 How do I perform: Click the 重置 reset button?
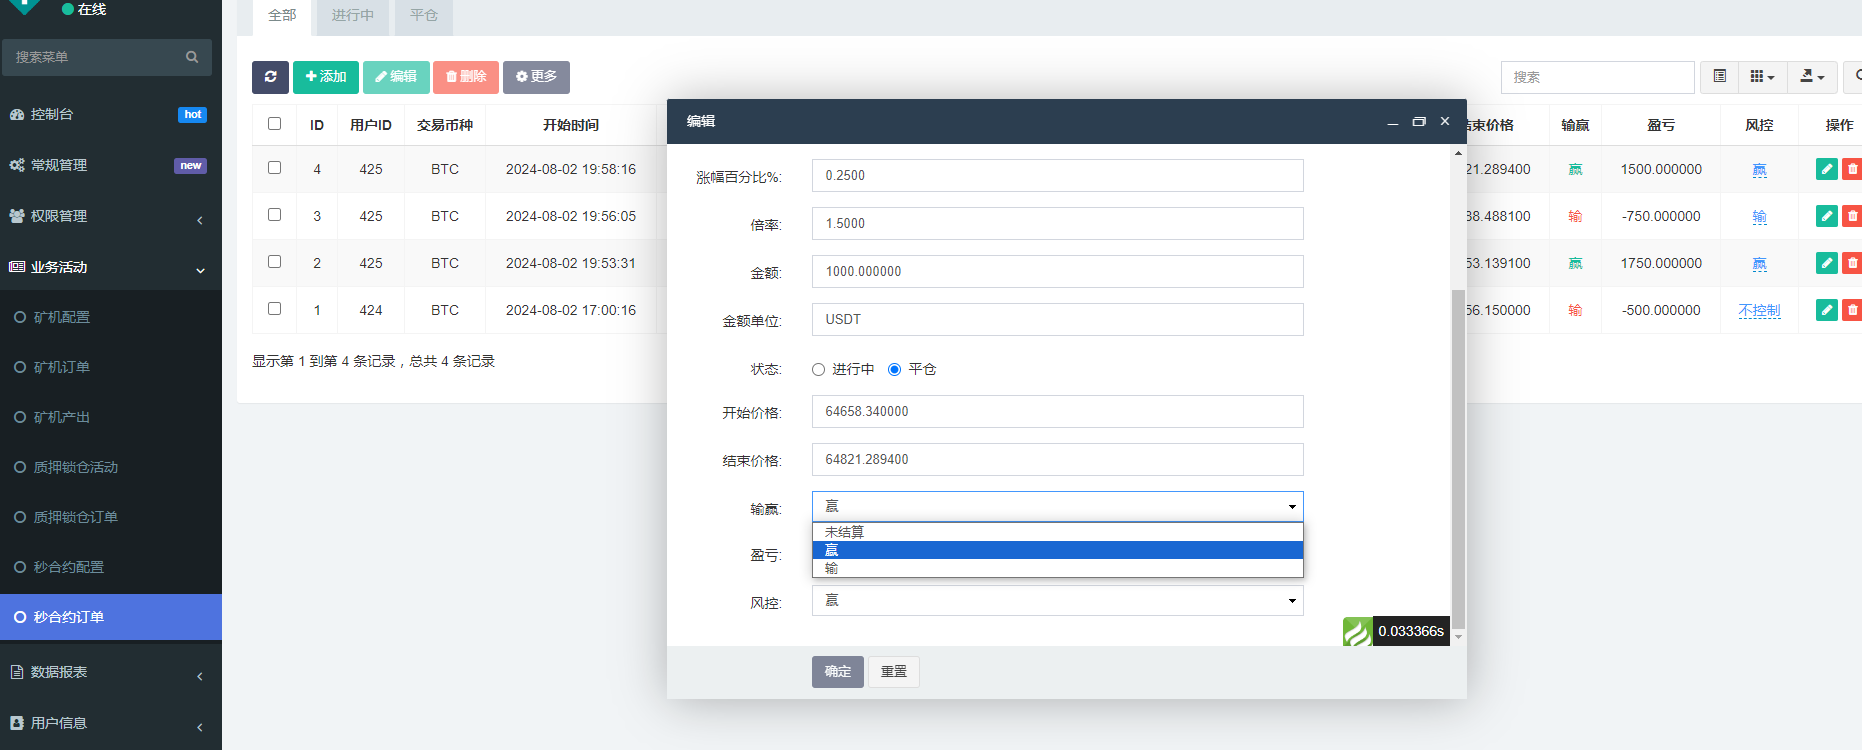[893, 672]
